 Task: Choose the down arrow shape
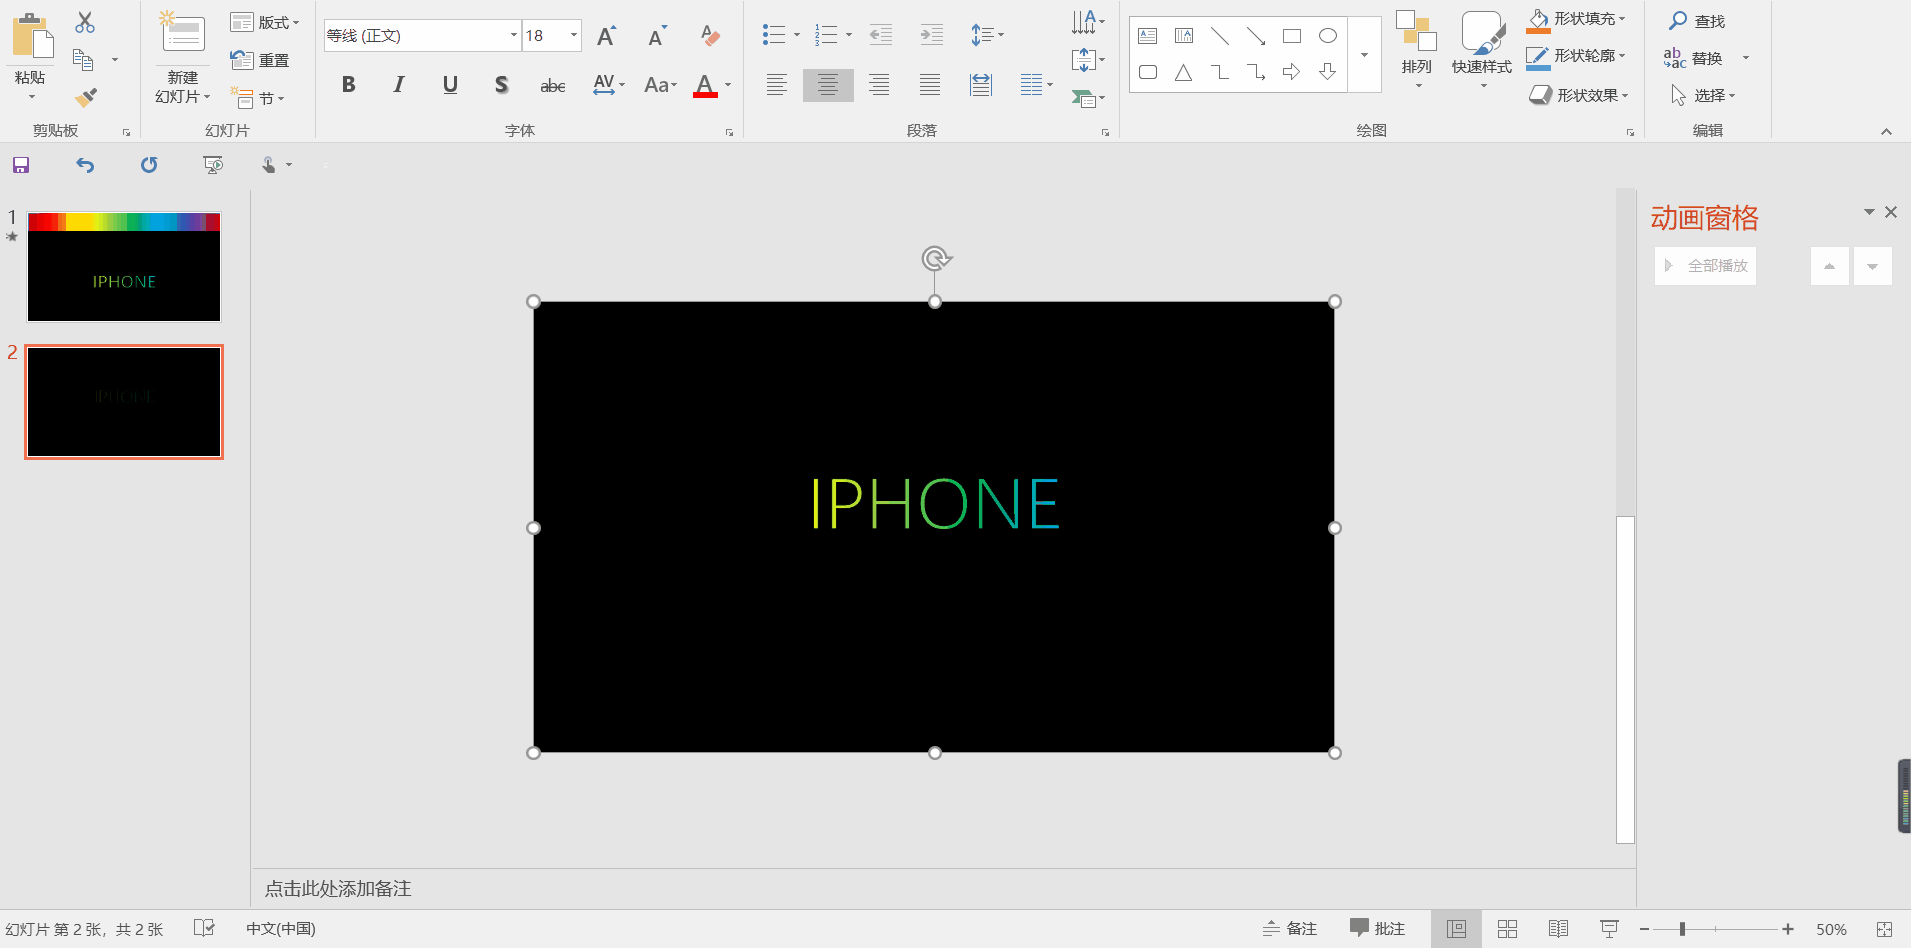(x=1328, y=72)
